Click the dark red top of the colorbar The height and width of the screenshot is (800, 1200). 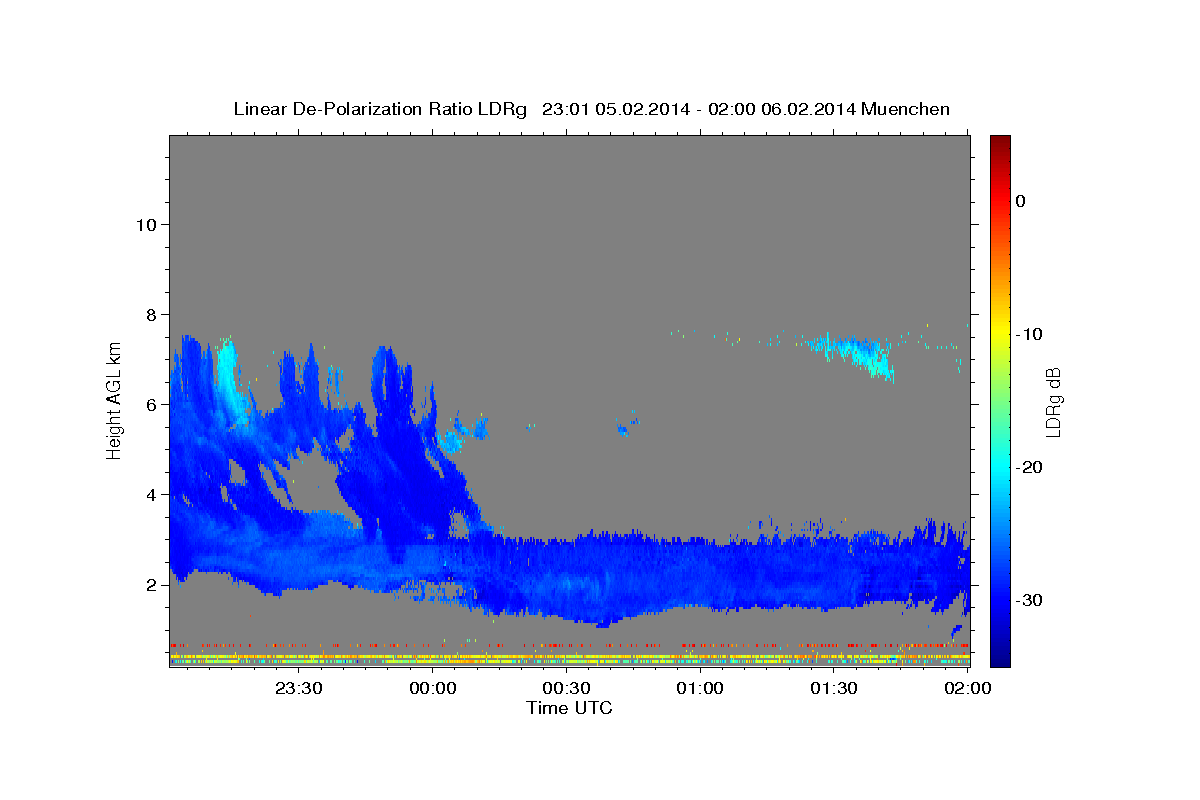(x=1000, y=143)
